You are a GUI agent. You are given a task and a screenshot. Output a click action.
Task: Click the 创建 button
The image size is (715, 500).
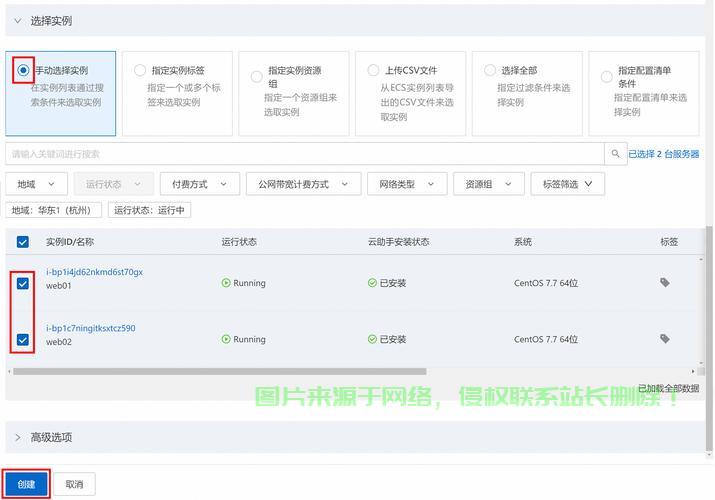(26, 484)
